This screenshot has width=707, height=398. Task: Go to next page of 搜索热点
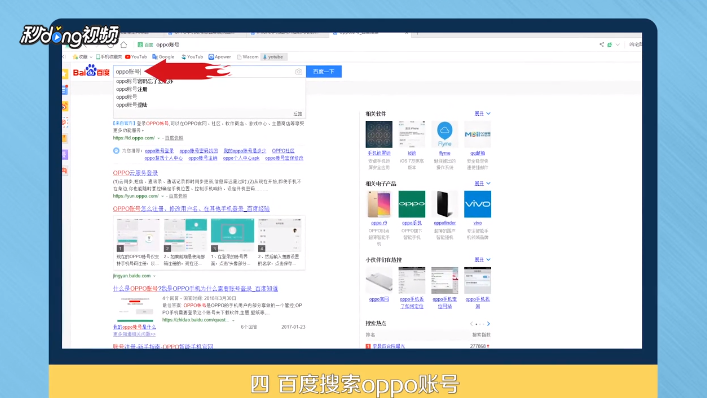pos(488,324)
